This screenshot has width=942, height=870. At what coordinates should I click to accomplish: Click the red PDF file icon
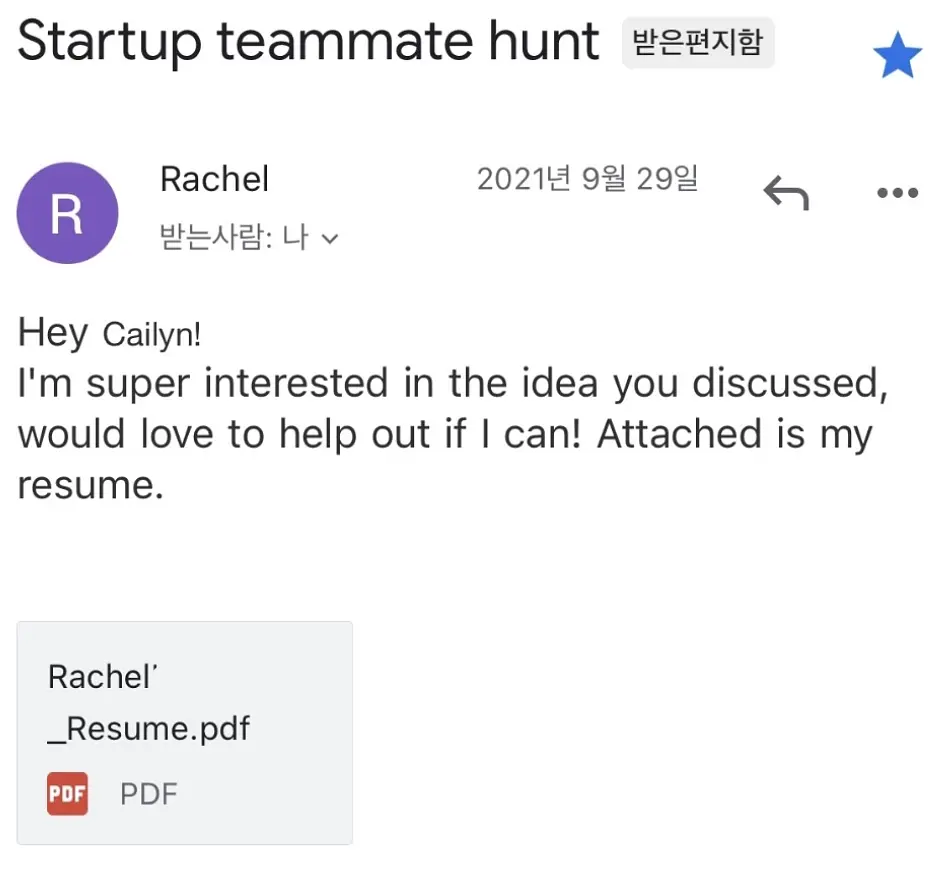67,794
